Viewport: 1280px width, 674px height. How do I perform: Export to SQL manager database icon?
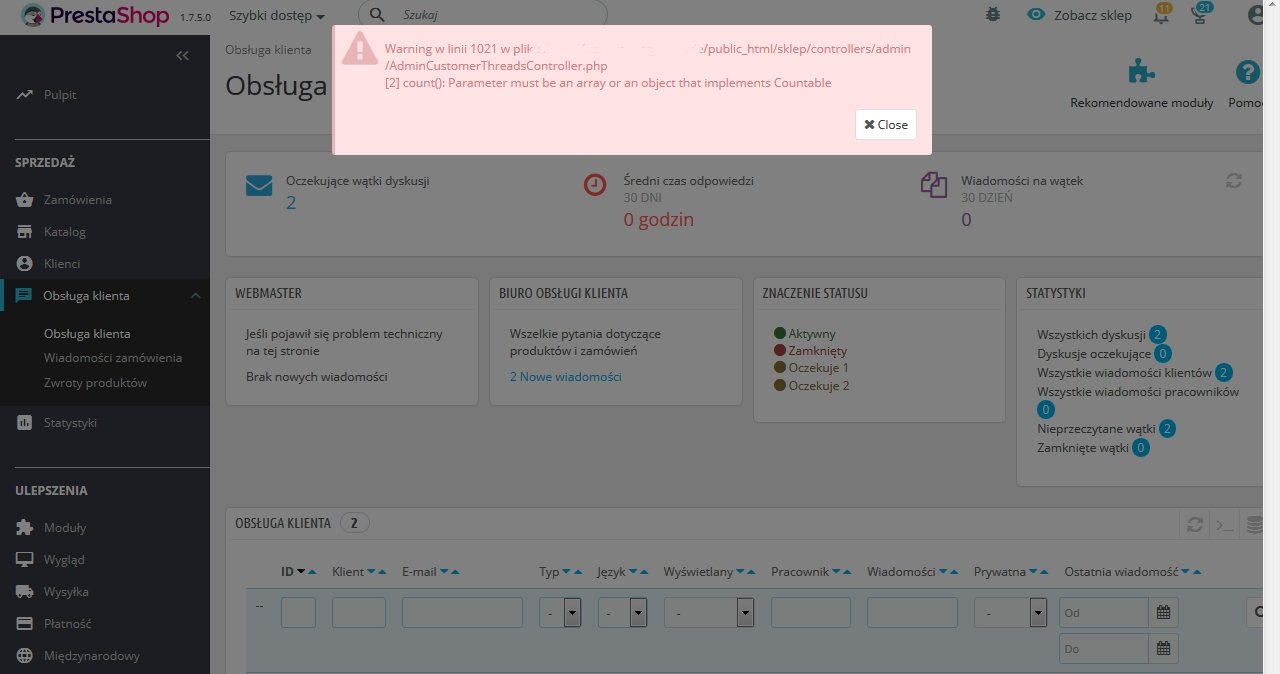click(x=1254, y=524)
